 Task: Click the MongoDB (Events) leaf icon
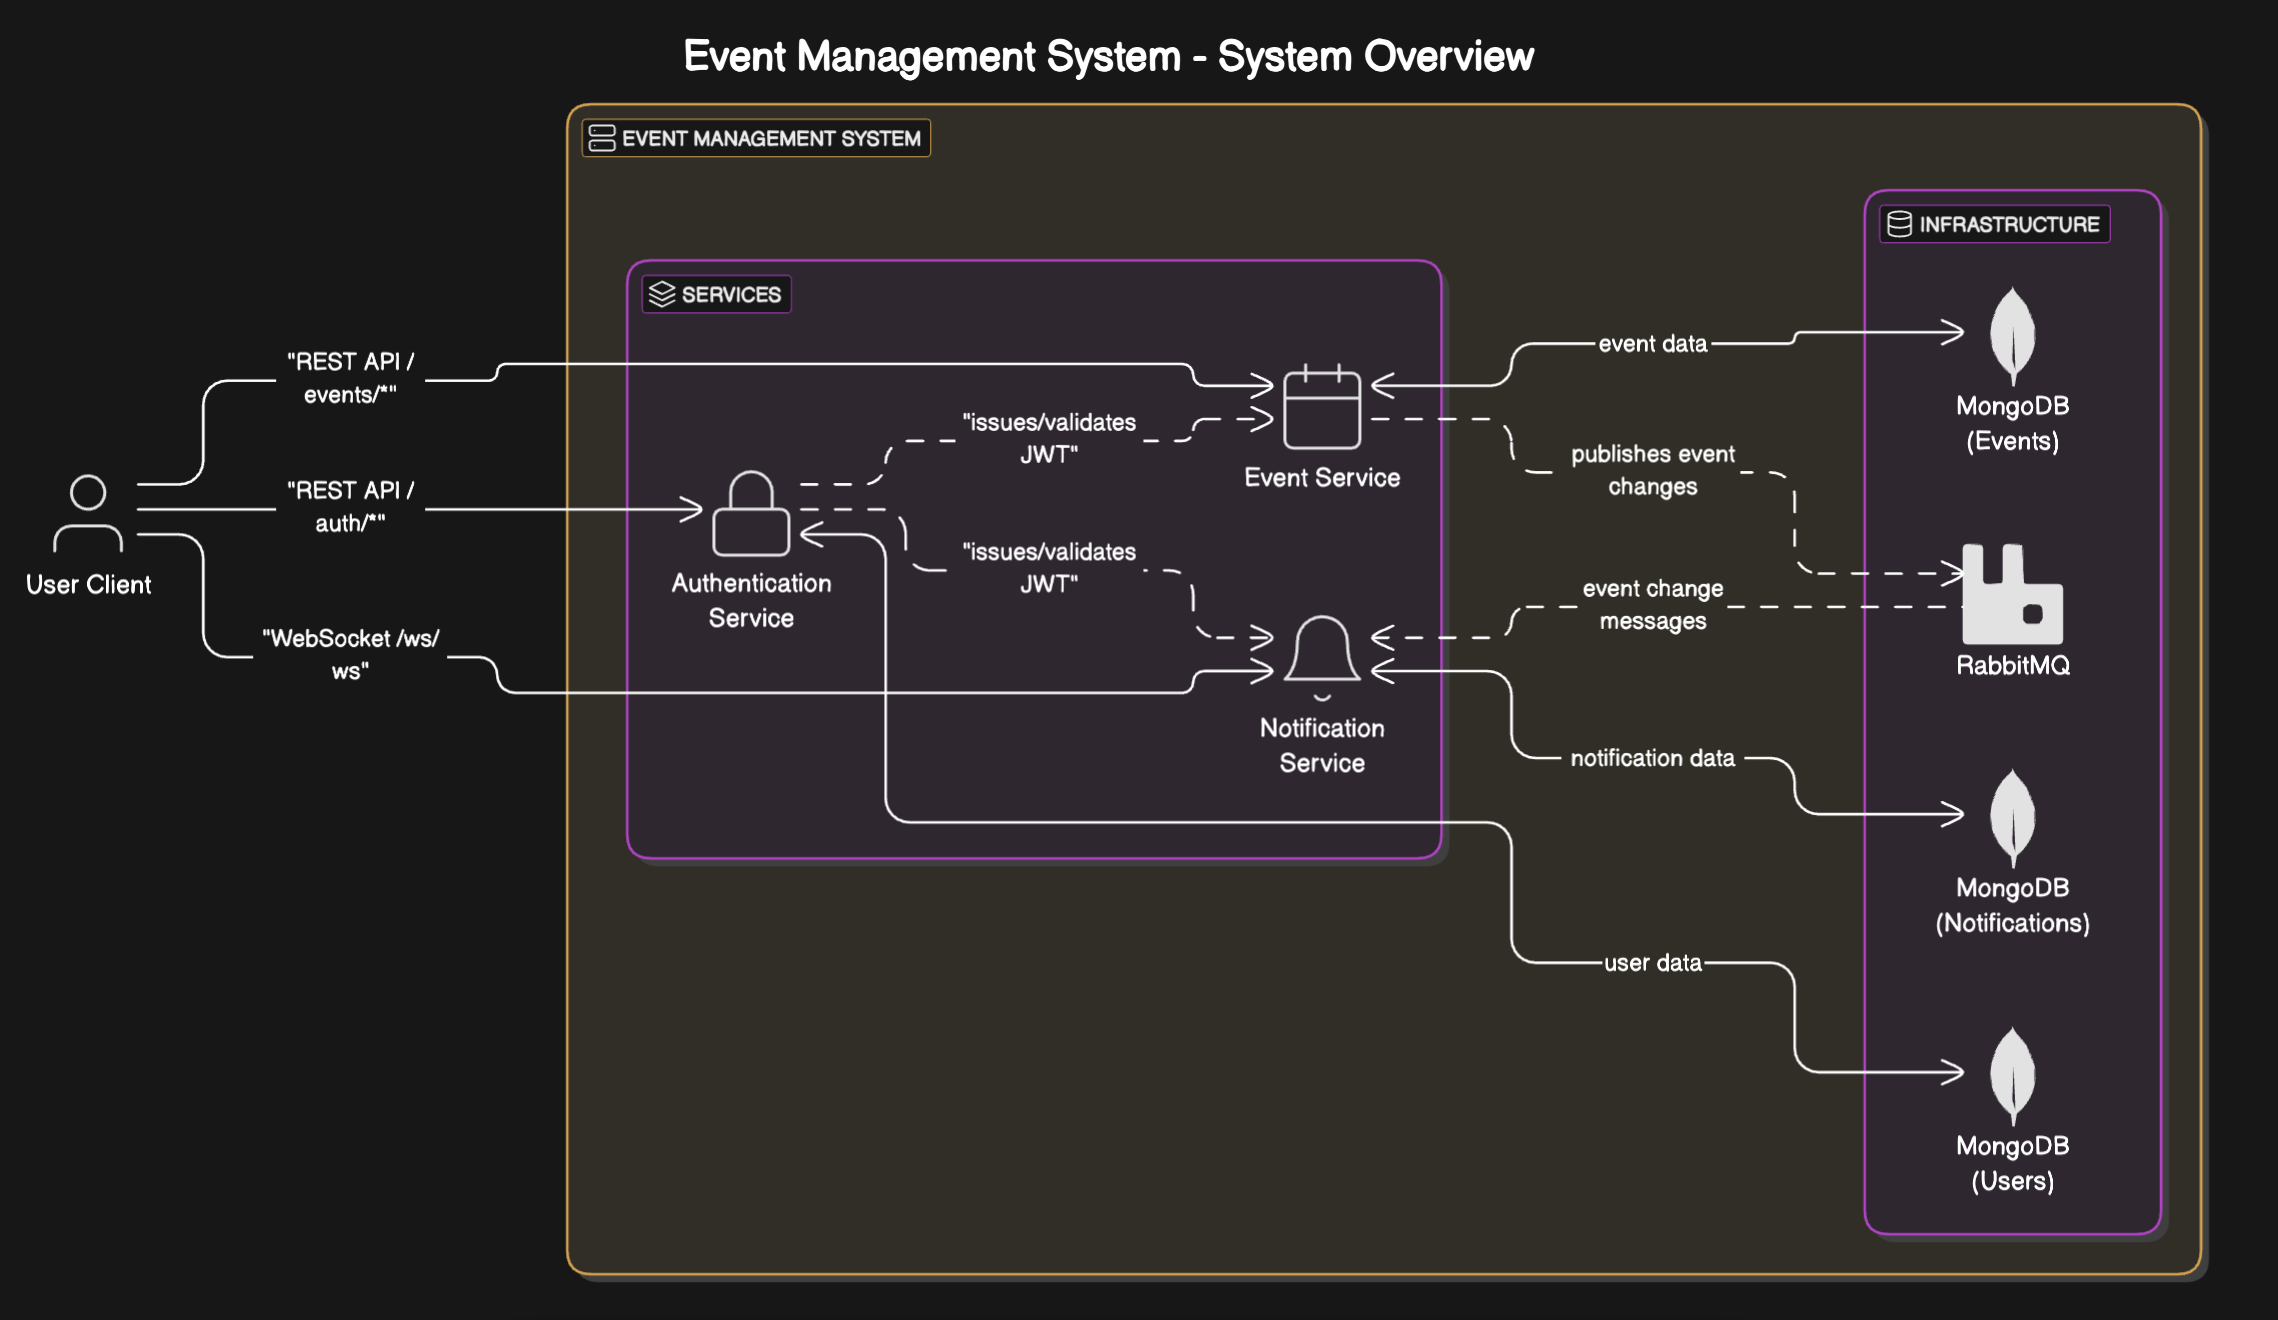tap(2012, 336)
